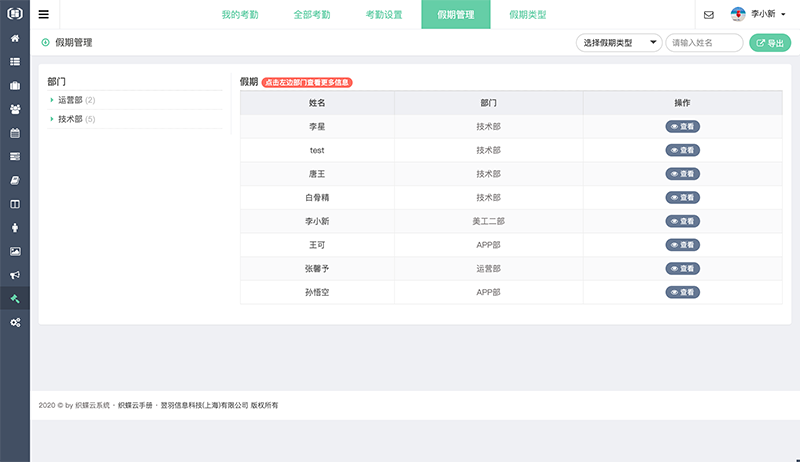Toggle the hamburger menu icon
The image size is (800, 462).
pyautogui.click(x=44, y=14)
